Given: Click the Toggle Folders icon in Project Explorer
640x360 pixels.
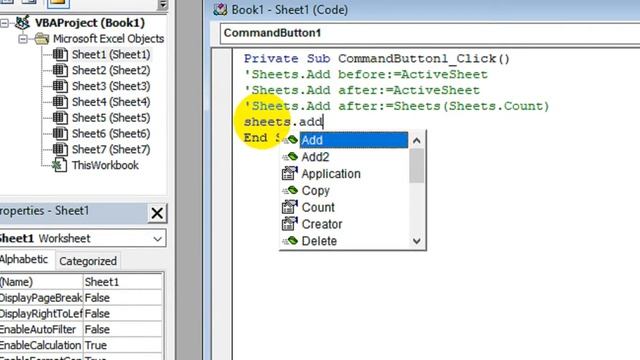Looking at the screenshot, I should [58, 3].
